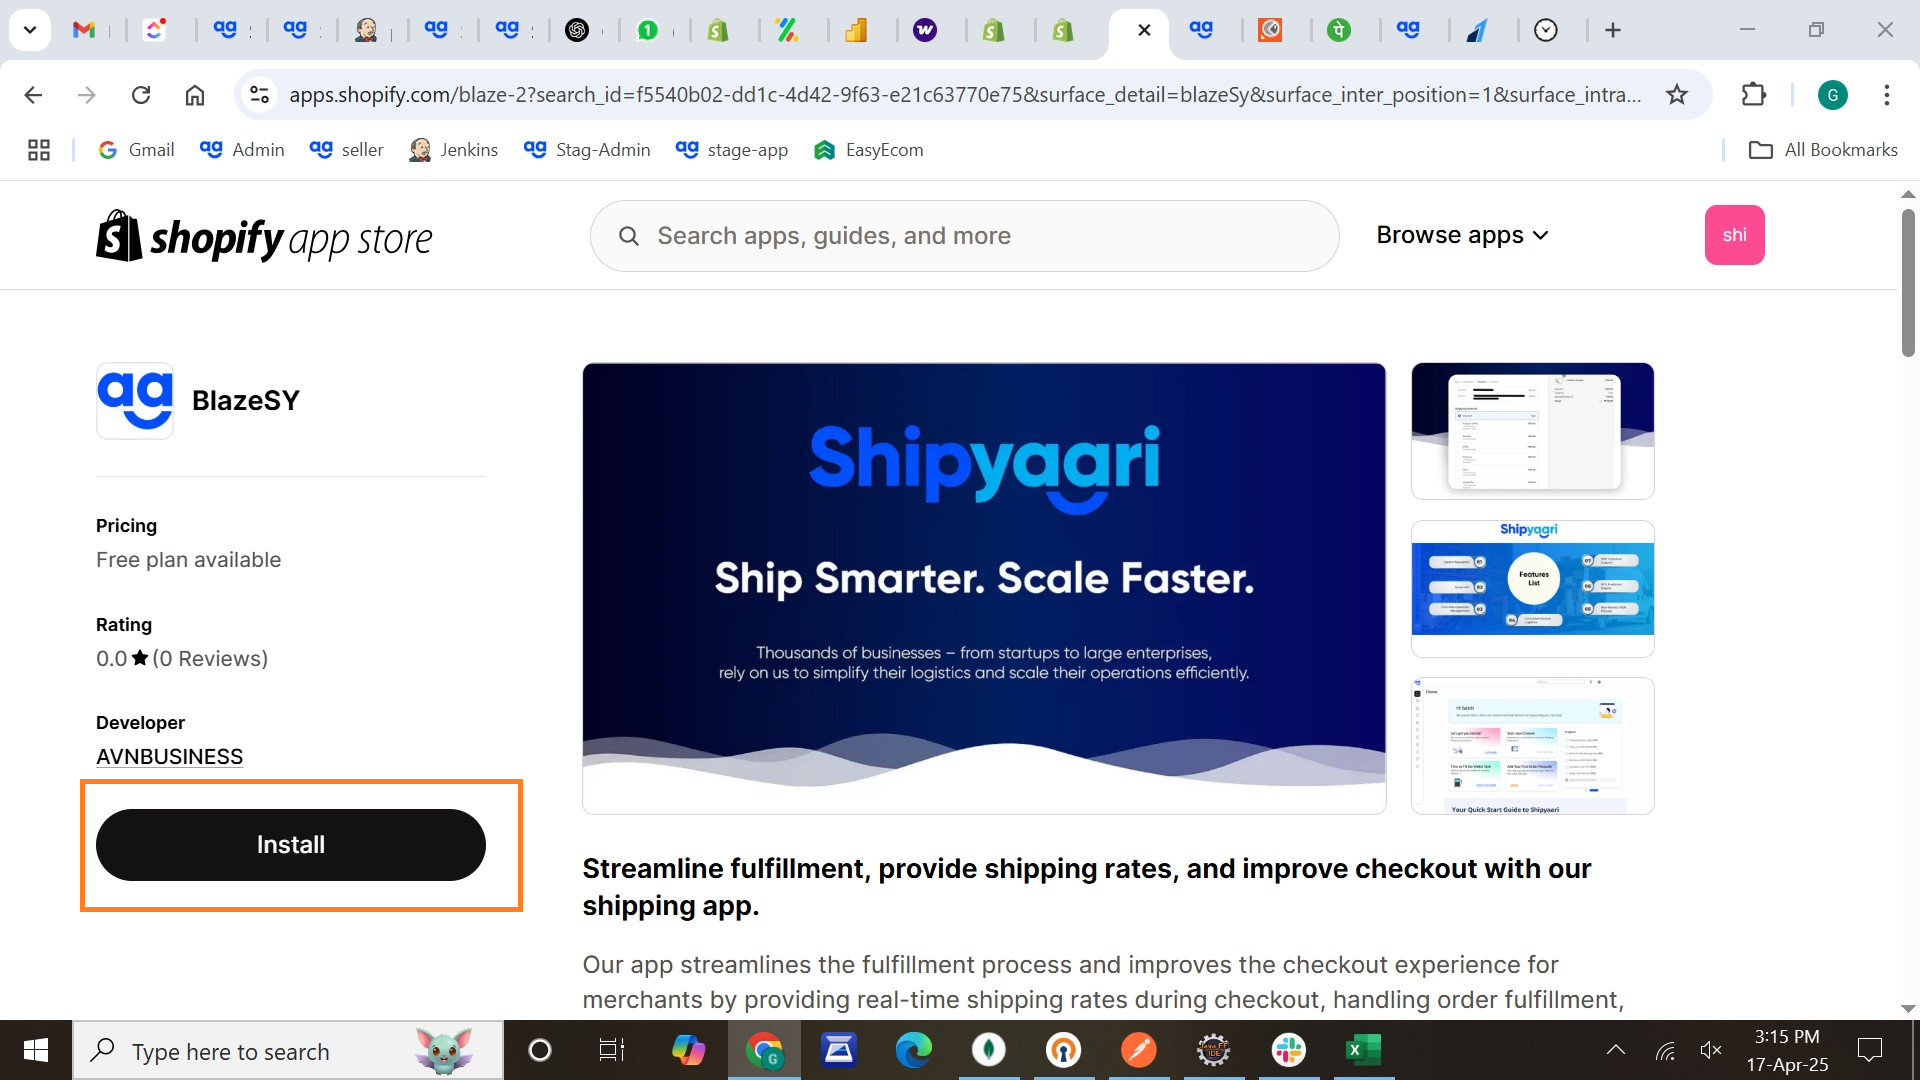Click the BlazeSY app icon

(135, 400)
